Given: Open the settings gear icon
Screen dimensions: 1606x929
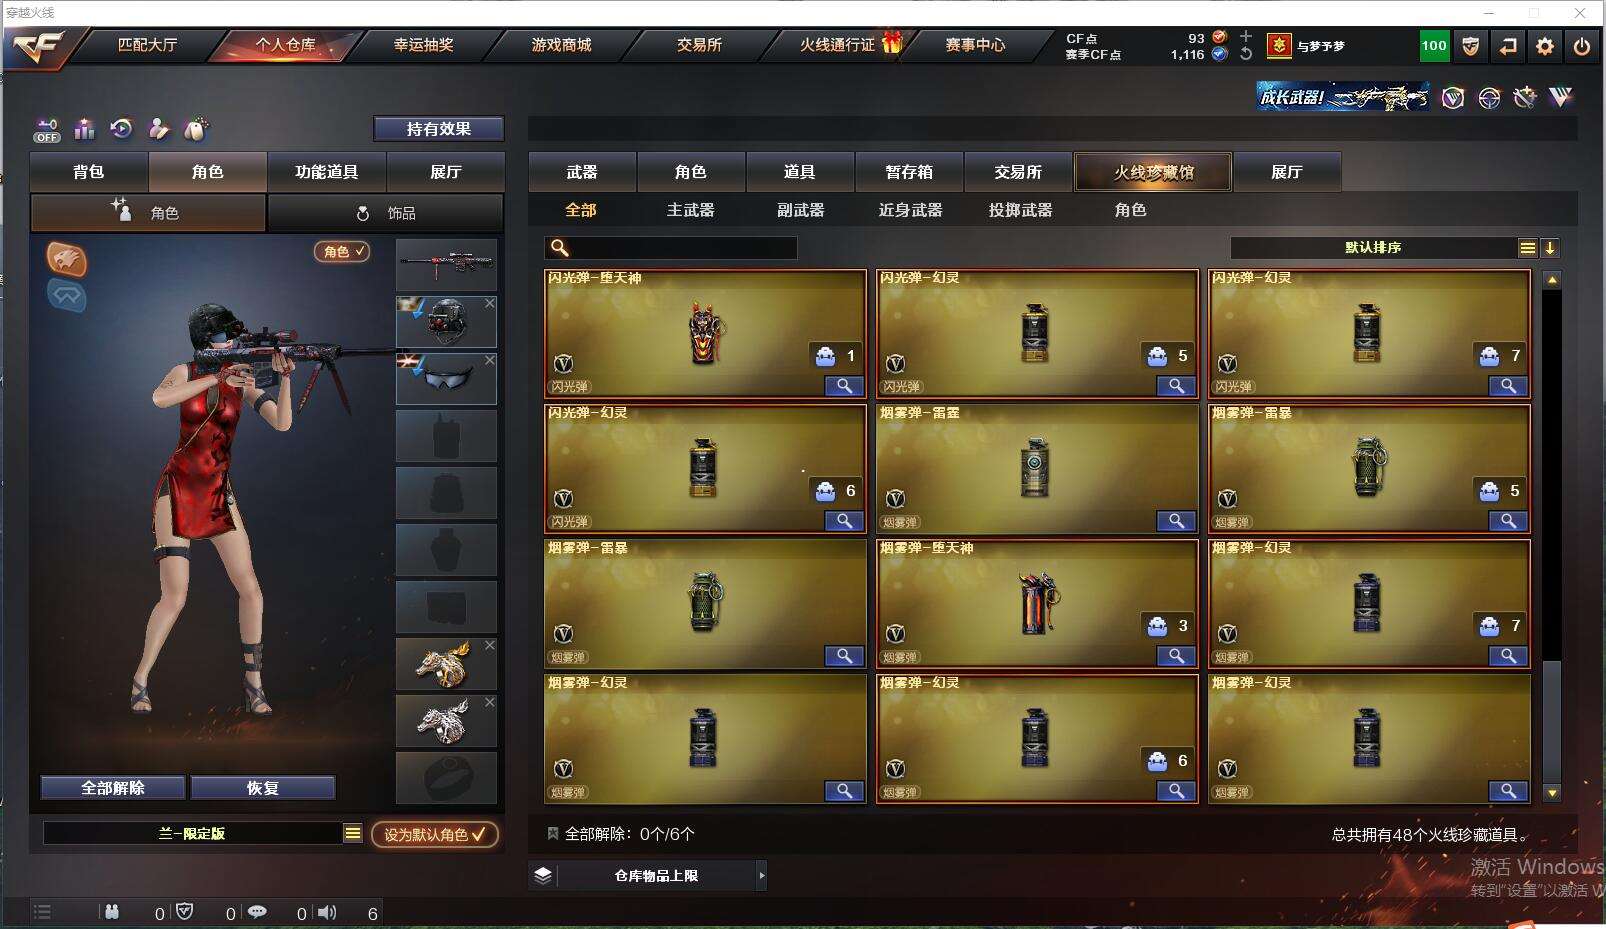Looking at the screenshot, I should click(x=1544, y=46).
